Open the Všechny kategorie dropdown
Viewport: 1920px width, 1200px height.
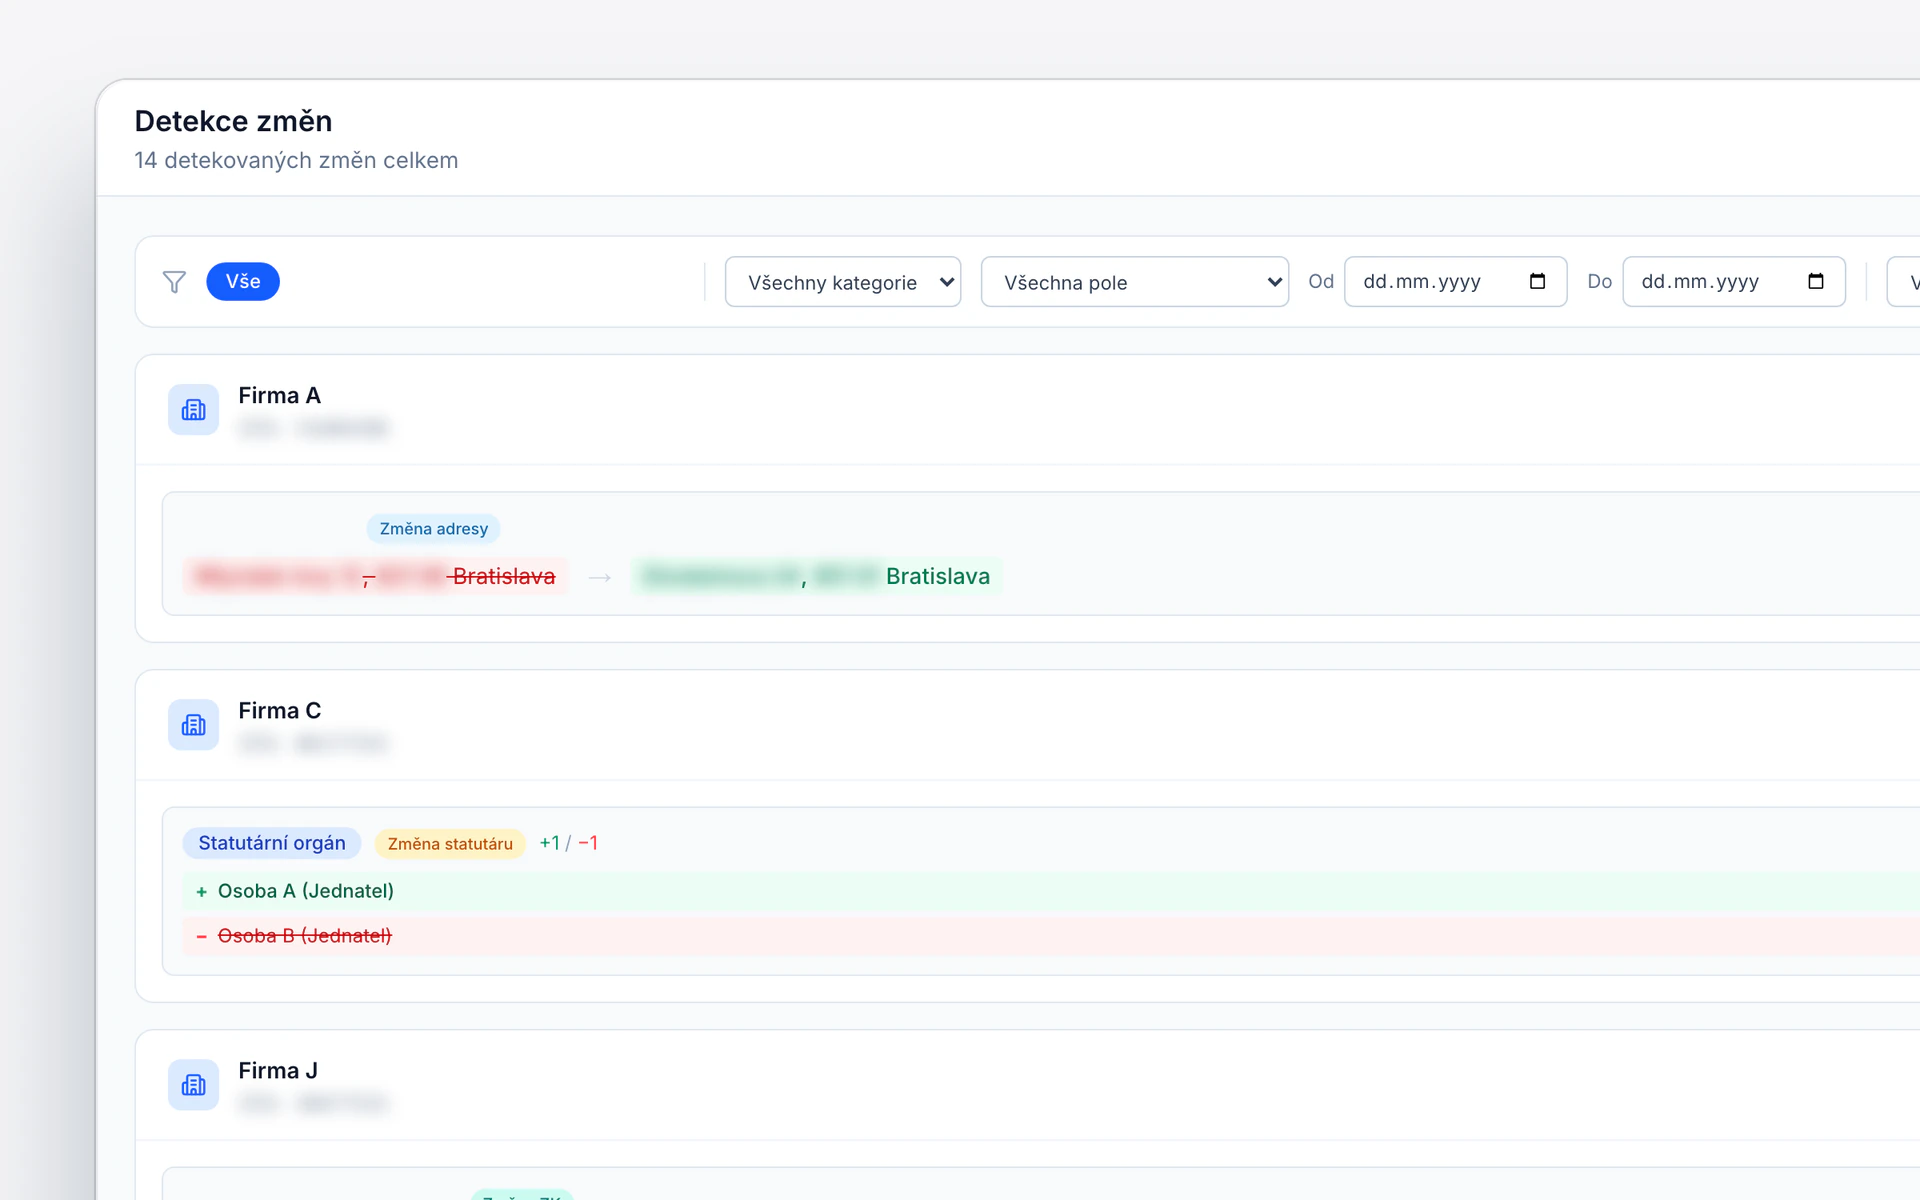(843, 282)
